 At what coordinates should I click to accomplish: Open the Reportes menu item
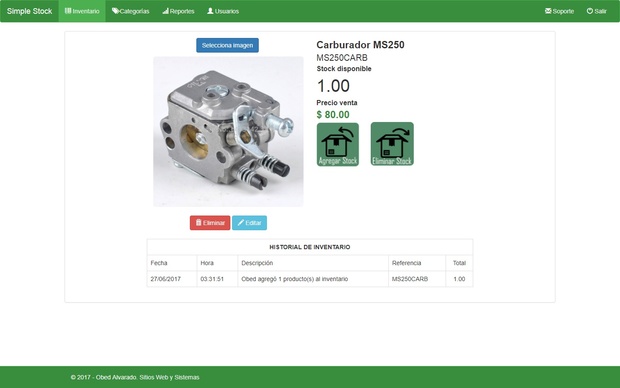(x=178, y=11)
